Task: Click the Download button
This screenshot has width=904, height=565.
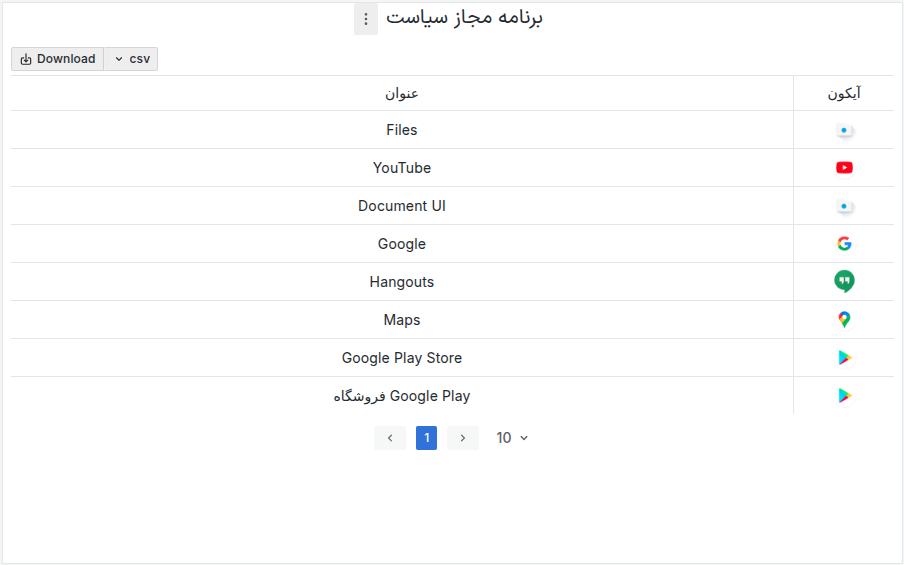Action: click(x=58, y=59)
